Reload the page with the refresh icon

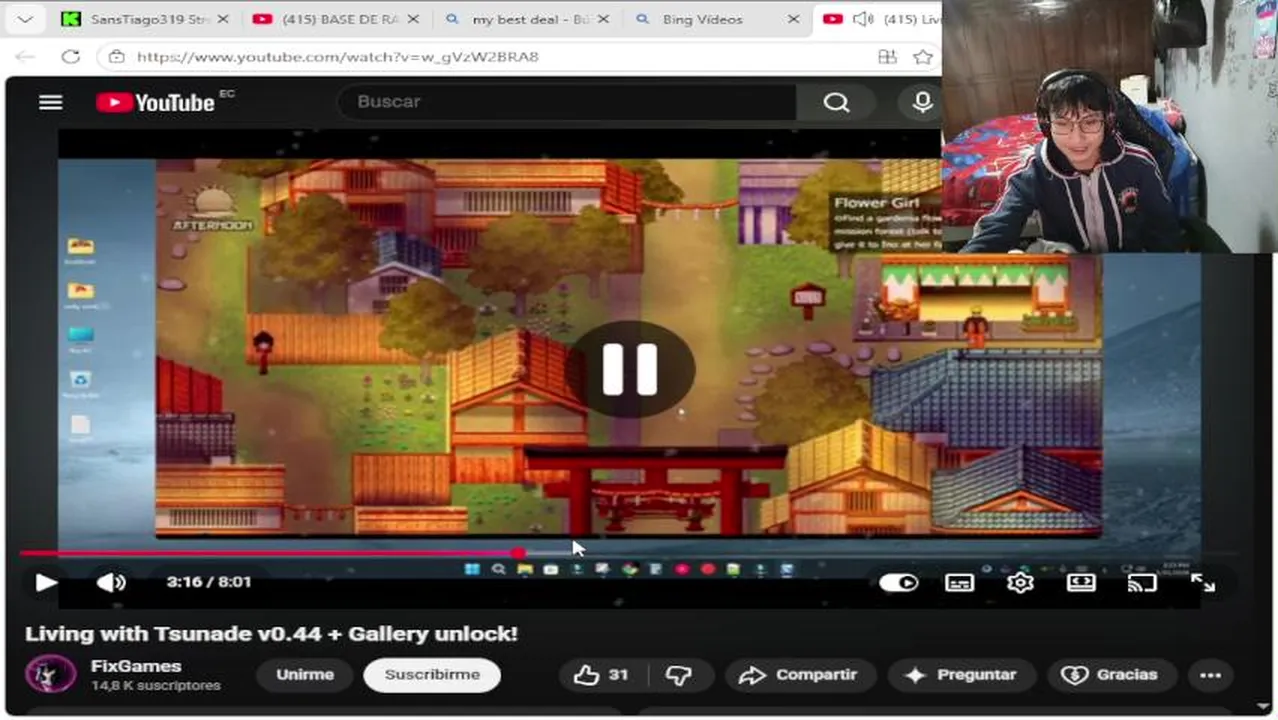coord(70,57)
